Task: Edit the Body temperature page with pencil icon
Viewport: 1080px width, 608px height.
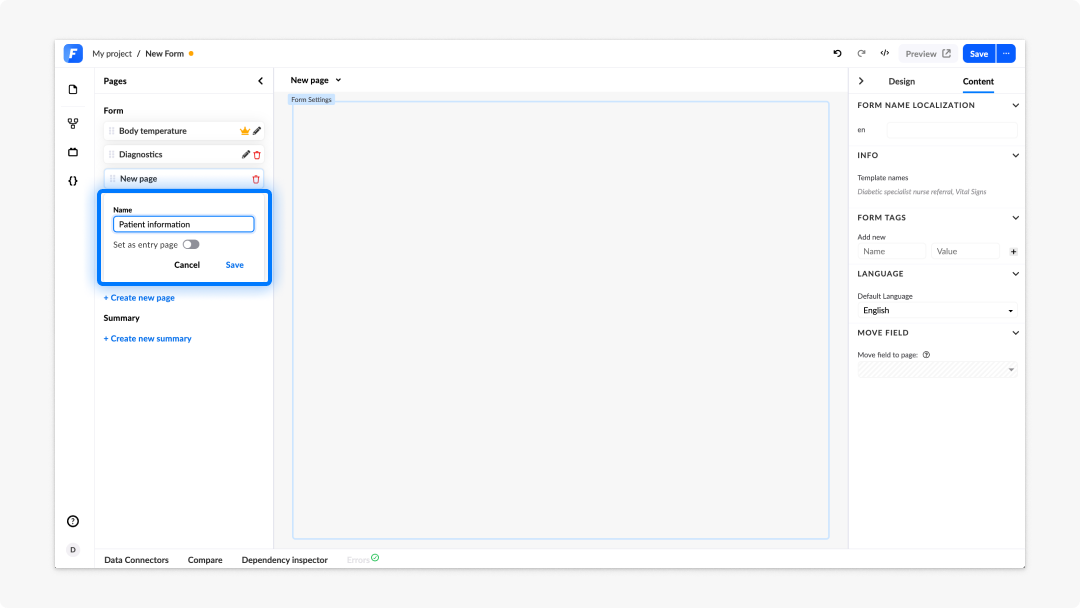Action: pyautogui.click(x=257, y=131)
